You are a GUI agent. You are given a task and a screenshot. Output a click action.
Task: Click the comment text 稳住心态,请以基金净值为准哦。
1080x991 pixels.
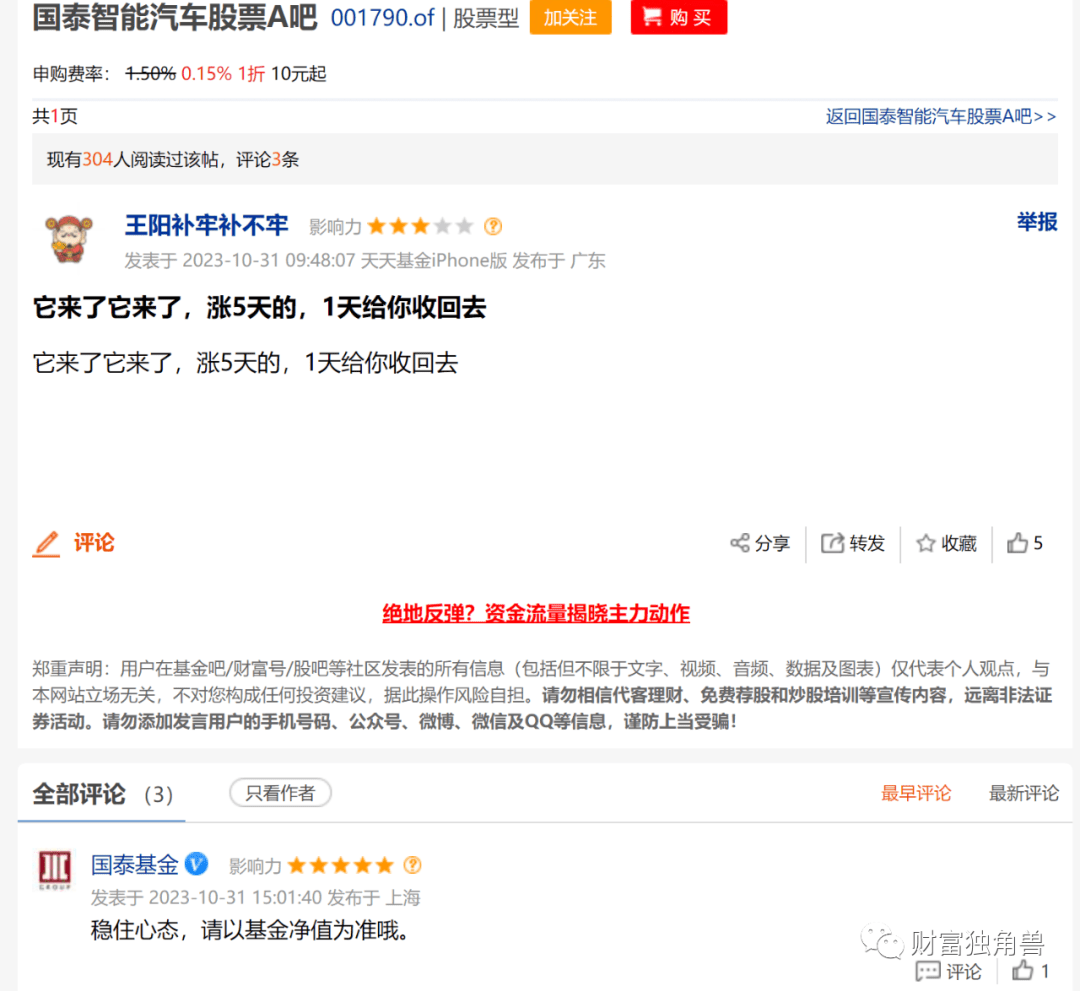click(x=251, y=930)
